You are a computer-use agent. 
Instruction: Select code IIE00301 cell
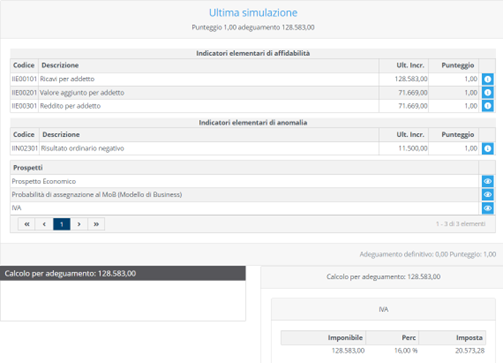[24, 106]
